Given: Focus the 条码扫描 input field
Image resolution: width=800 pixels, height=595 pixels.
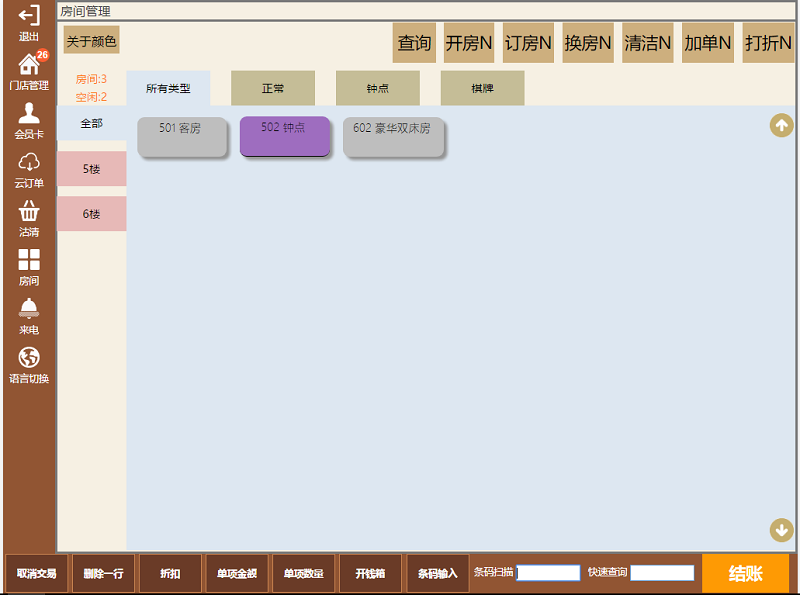Looking at the screenshot, I should pos(548,573).
